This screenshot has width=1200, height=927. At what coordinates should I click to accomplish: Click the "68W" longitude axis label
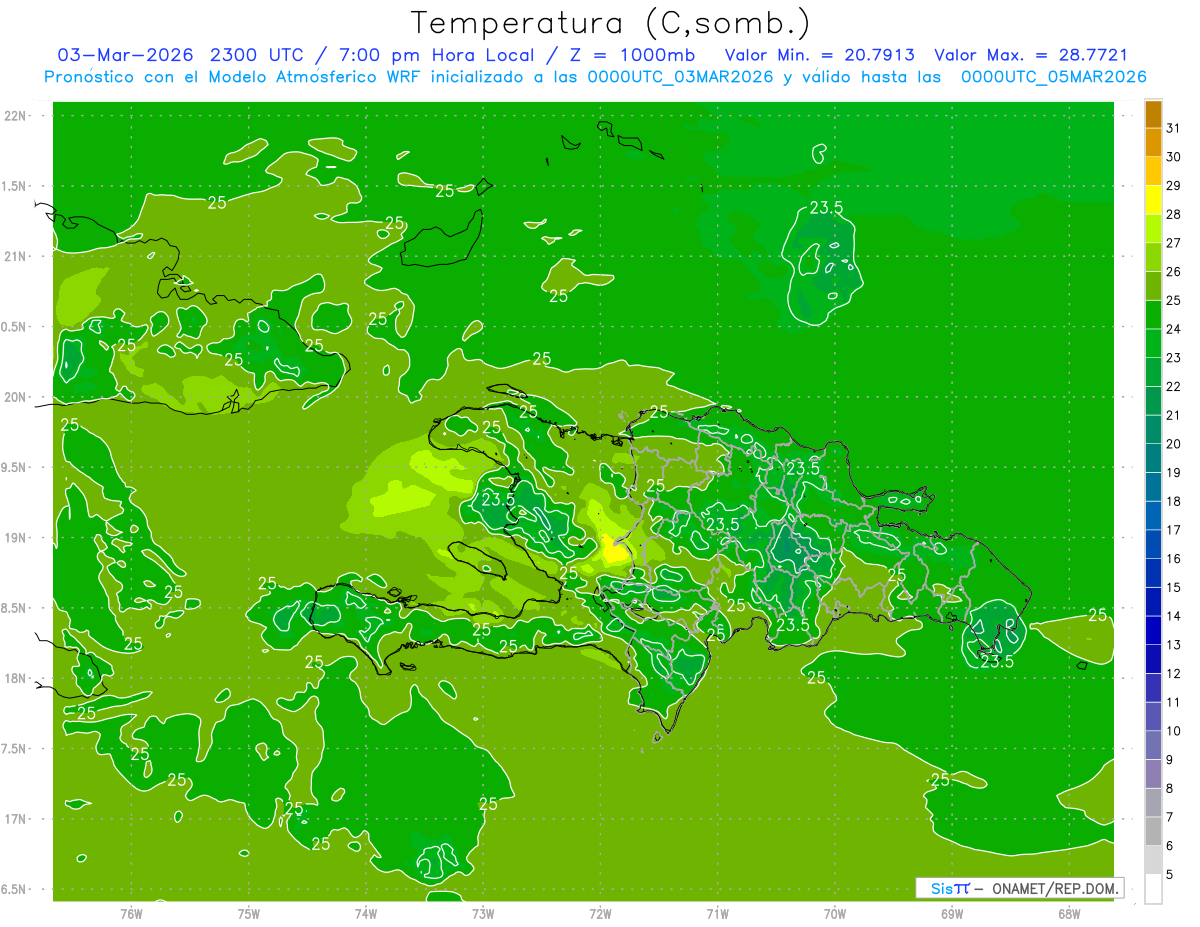click(x=1069, y=913)
